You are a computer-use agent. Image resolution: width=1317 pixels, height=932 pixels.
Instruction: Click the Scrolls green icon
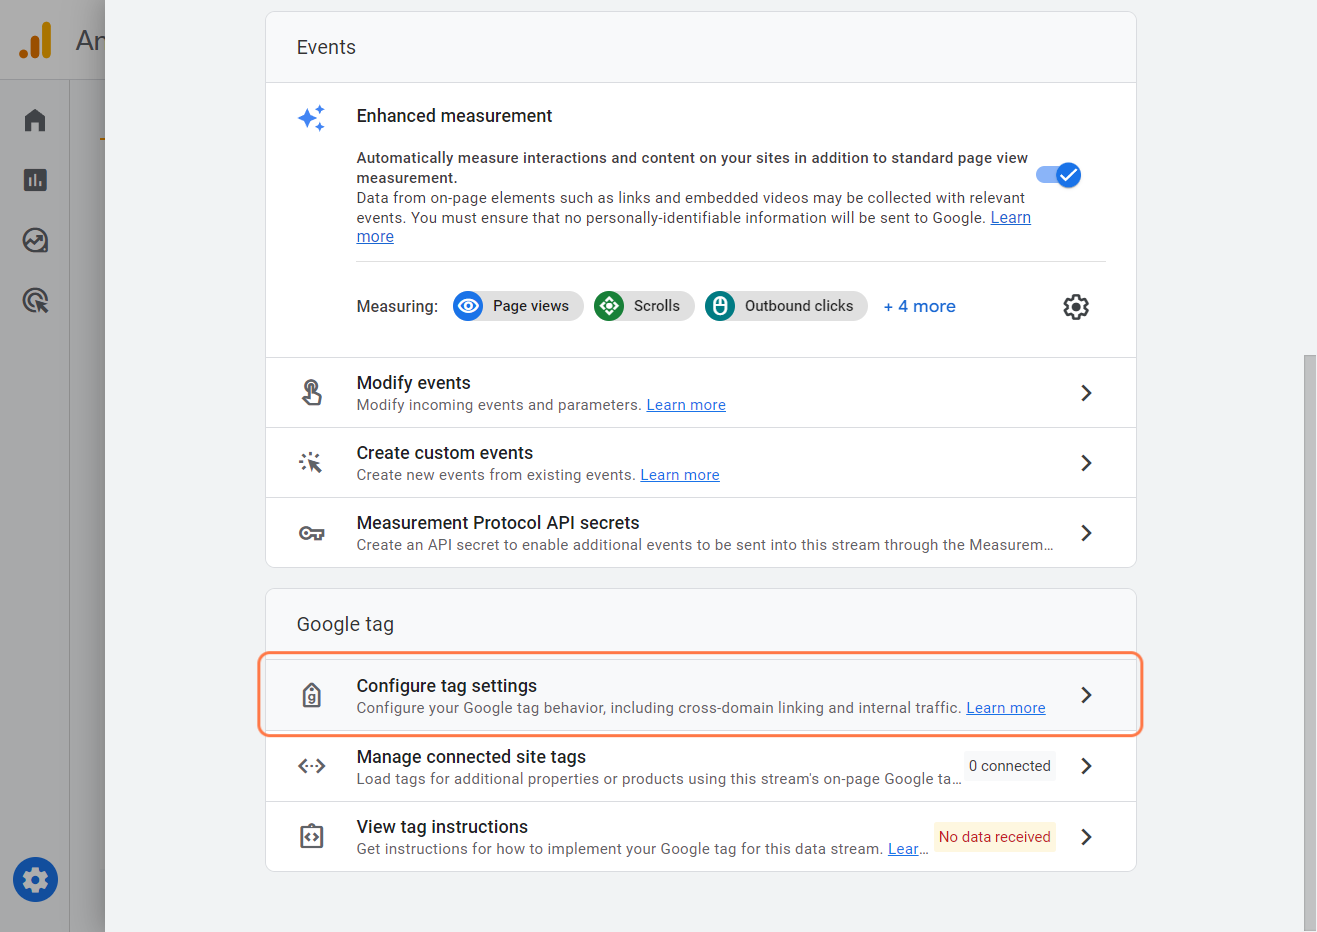point(609,306)
